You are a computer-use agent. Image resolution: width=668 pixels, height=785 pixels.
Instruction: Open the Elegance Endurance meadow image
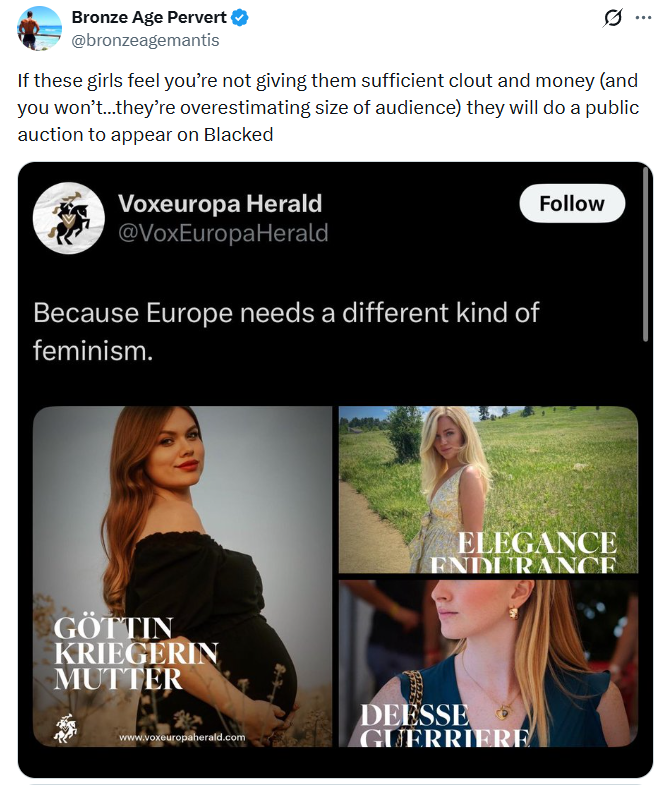click(x=488, y=490)
